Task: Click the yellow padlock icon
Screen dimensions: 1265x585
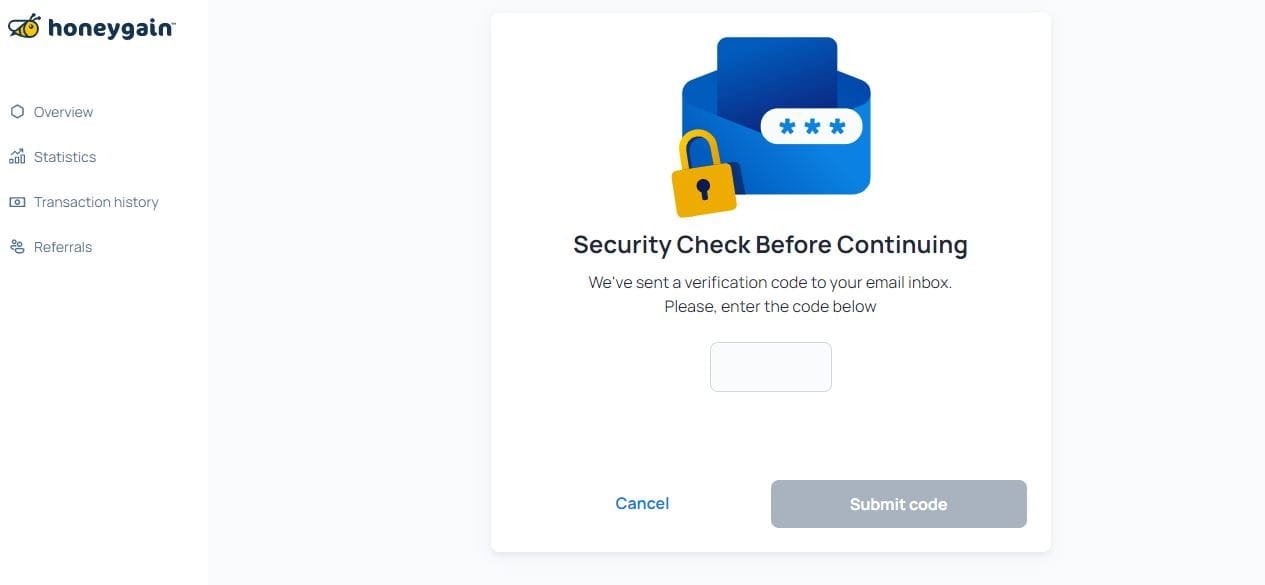Action: click(x=703, y=178)
